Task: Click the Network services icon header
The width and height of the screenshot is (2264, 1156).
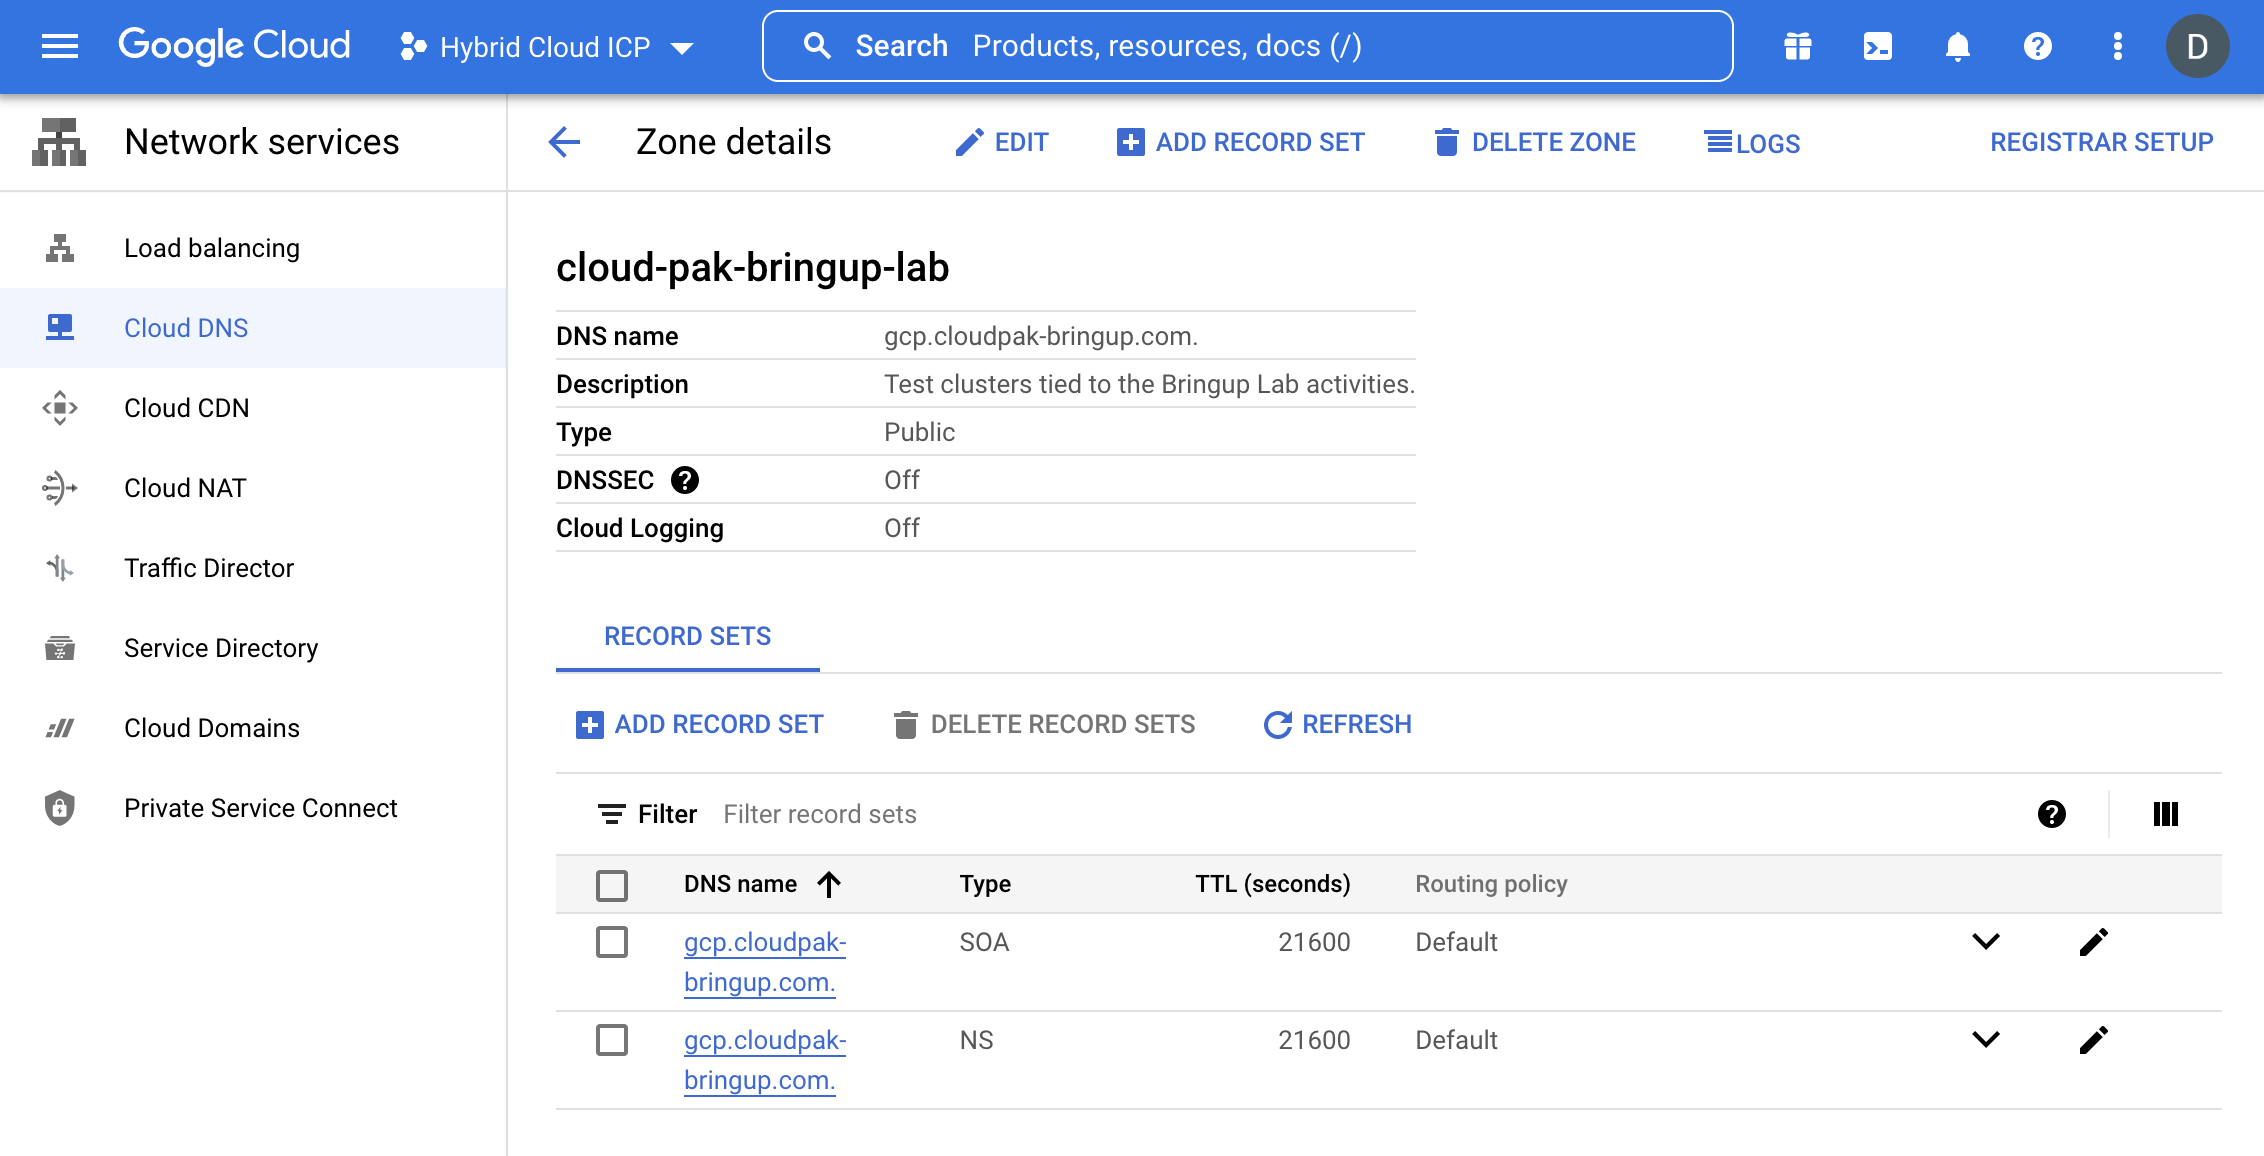Action: 59,142
